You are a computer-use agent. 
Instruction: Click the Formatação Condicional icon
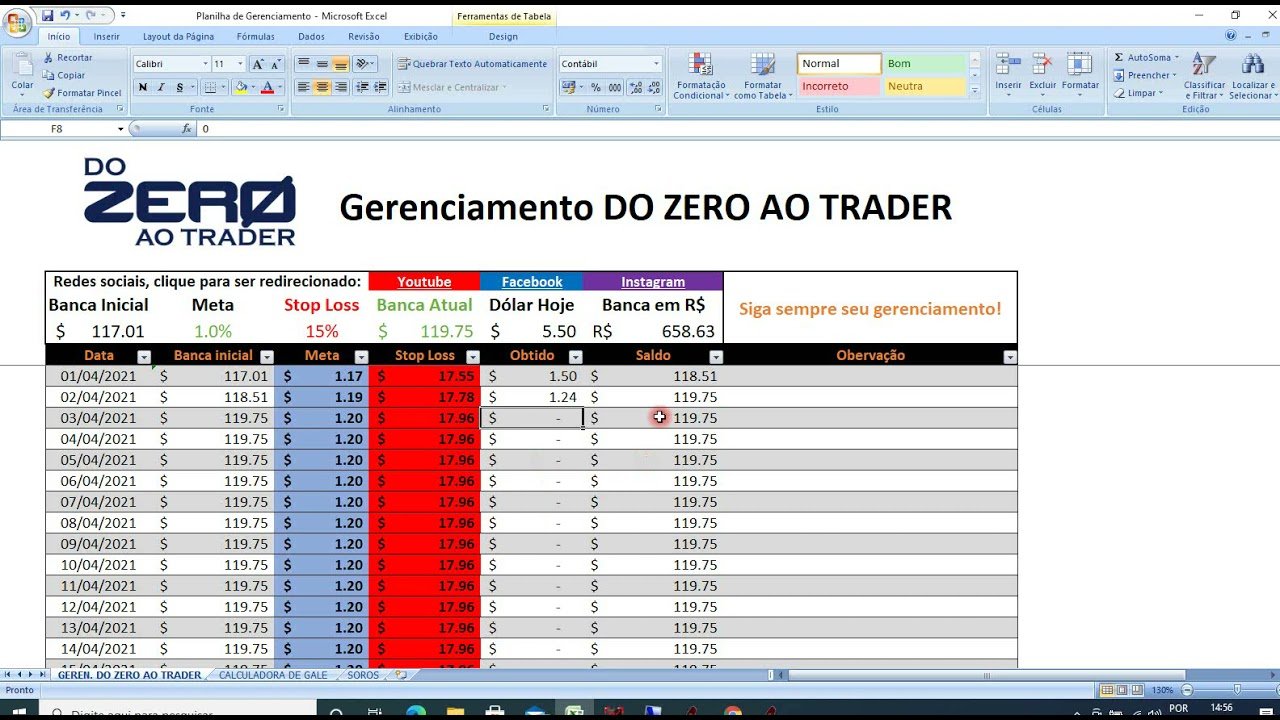tap(700, 64)
